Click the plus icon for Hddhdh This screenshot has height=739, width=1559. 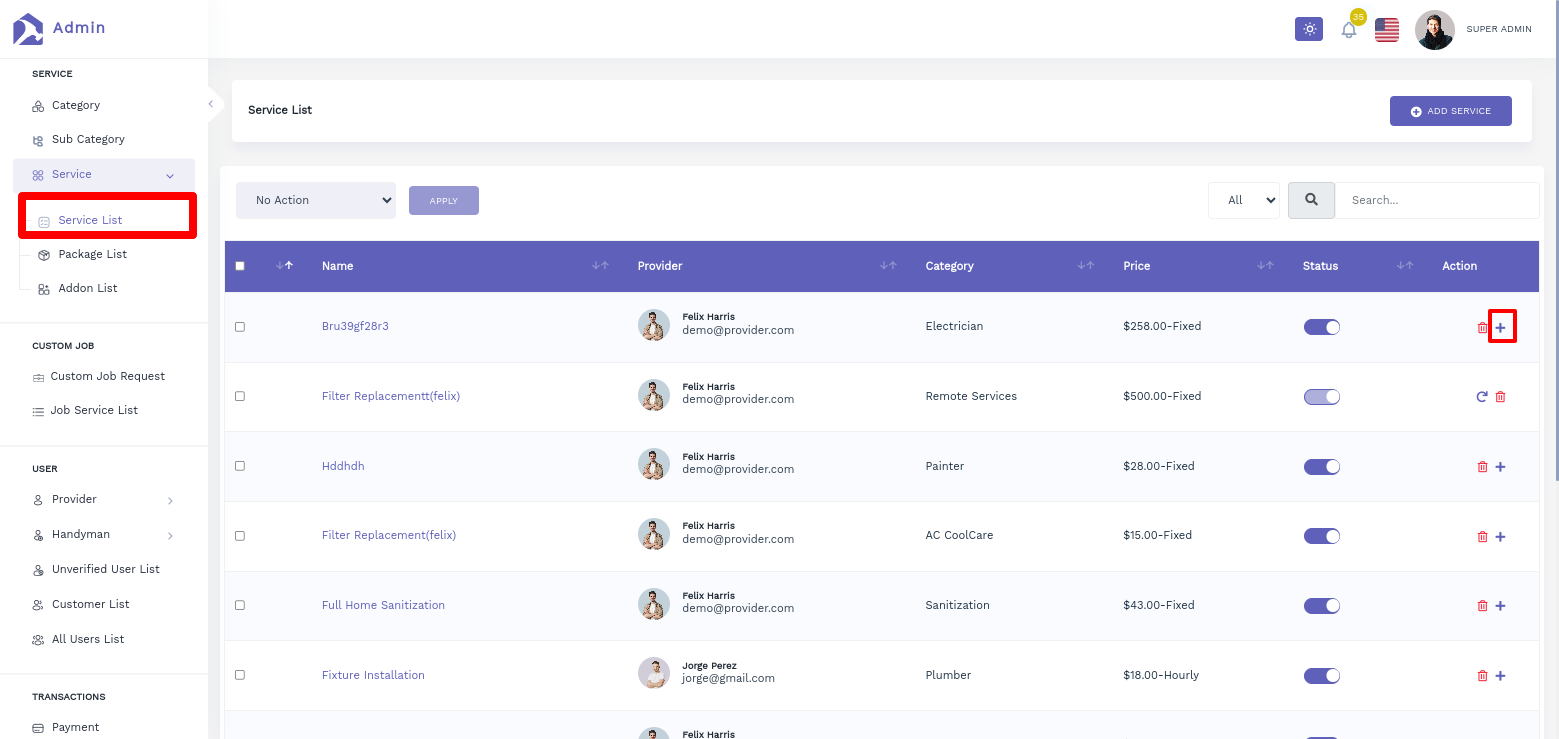tap(1500, 467)
